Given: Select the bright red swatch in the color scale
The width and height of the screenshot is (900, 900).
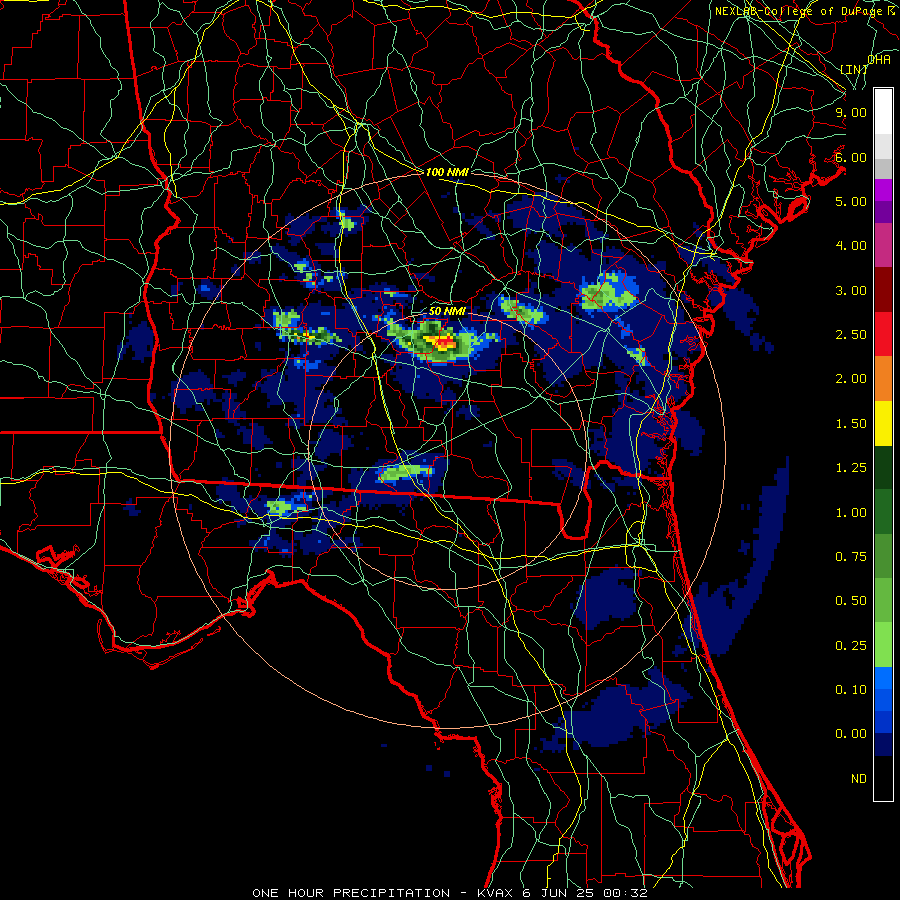Looking at the screenshot, I should [x=883, y=334].
